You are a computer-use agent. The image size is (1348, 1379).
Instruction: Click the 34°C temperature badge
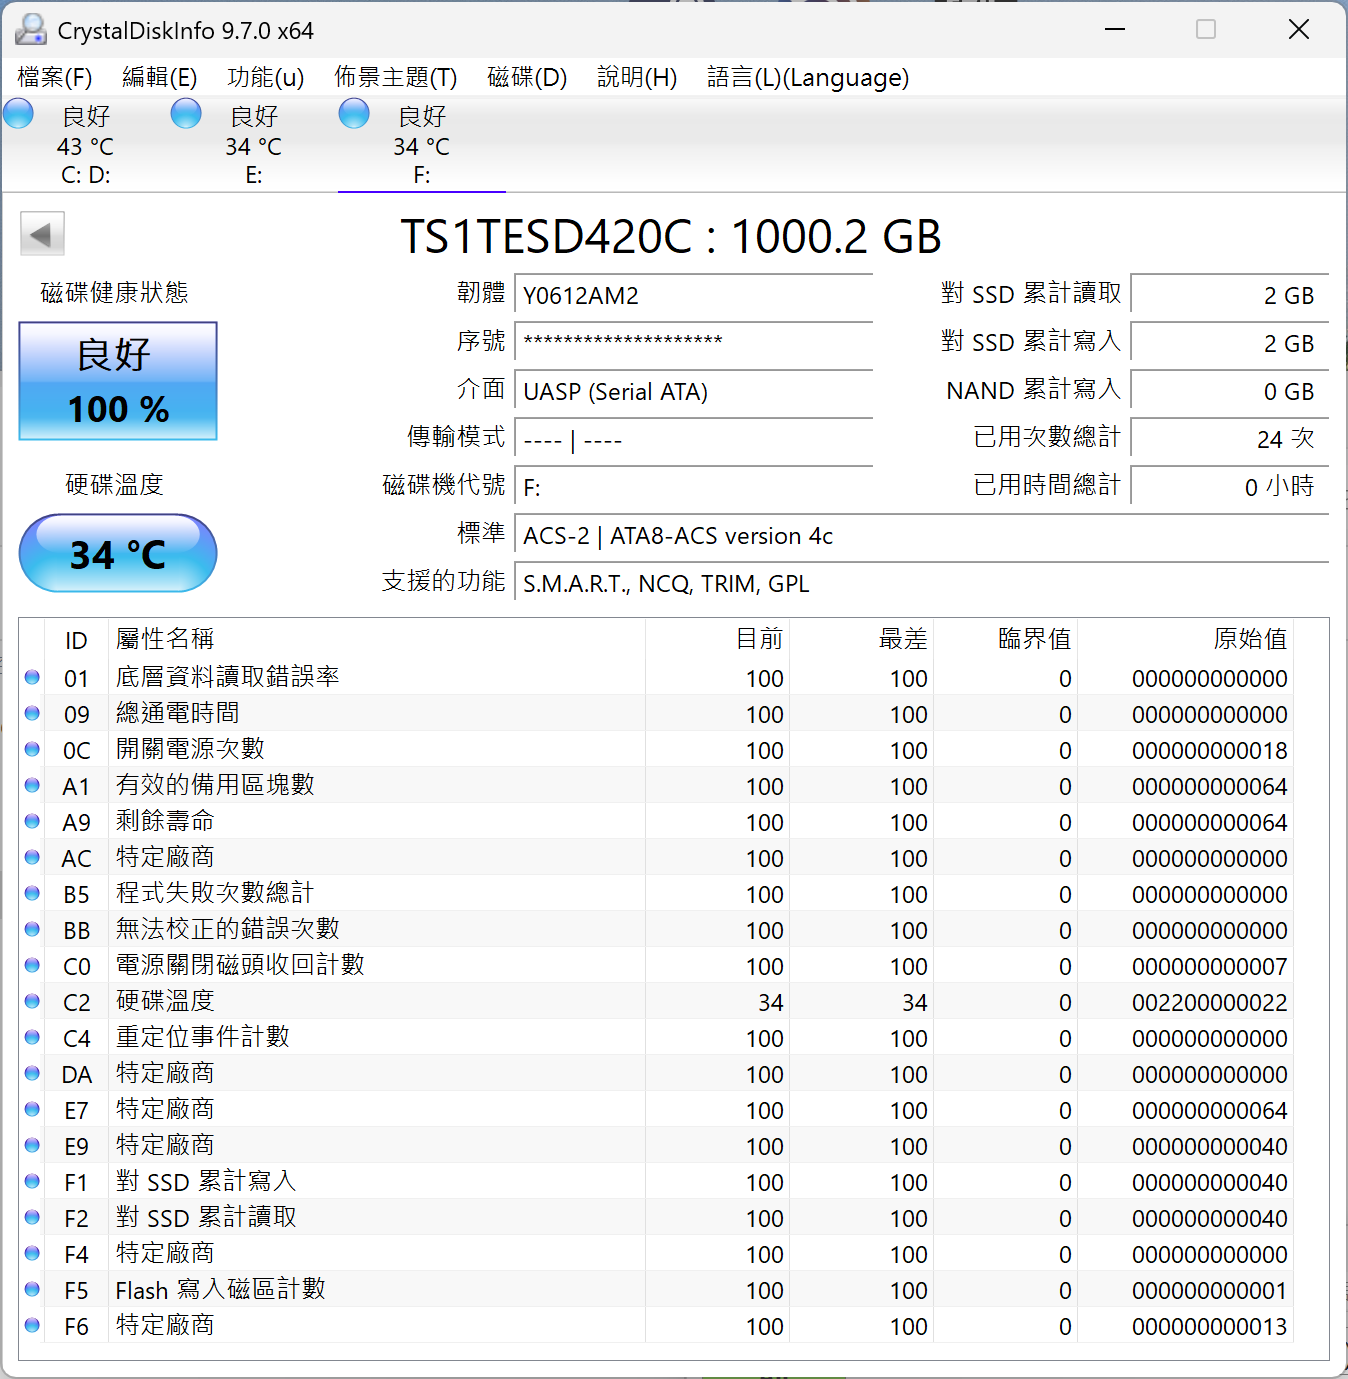click(117, 553)
